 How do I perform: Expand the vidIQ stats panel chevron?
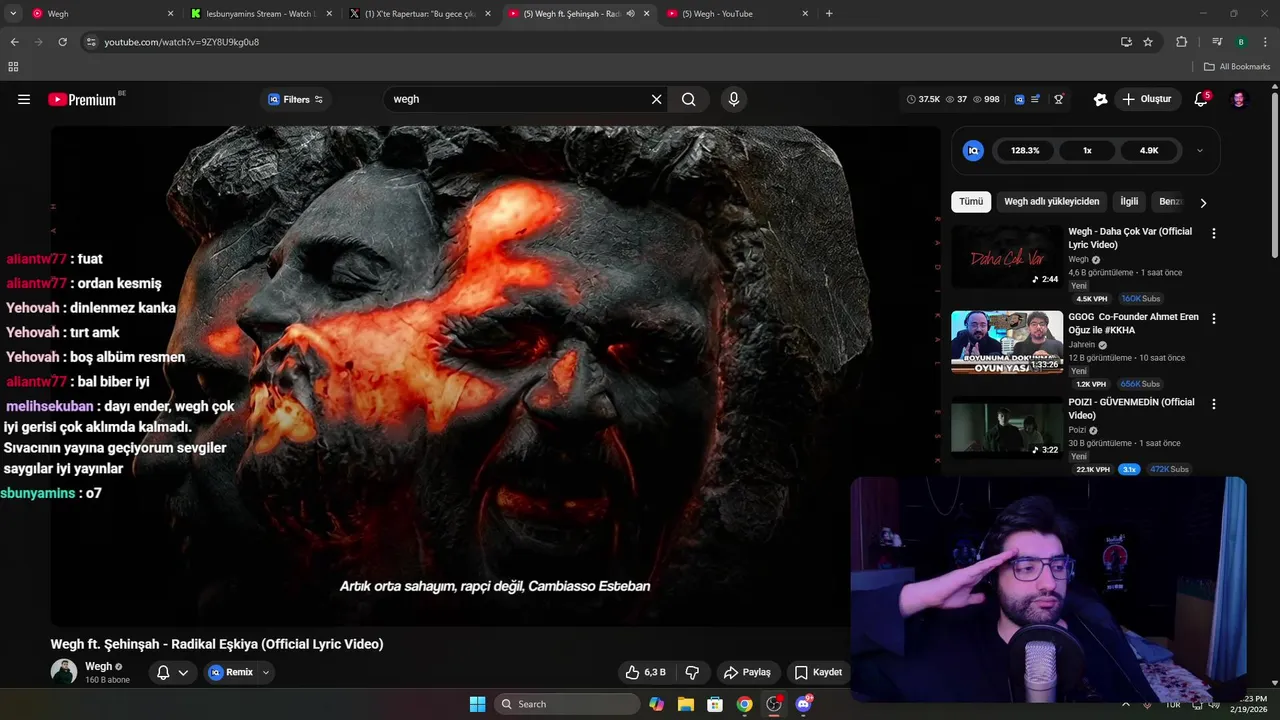1199,151
